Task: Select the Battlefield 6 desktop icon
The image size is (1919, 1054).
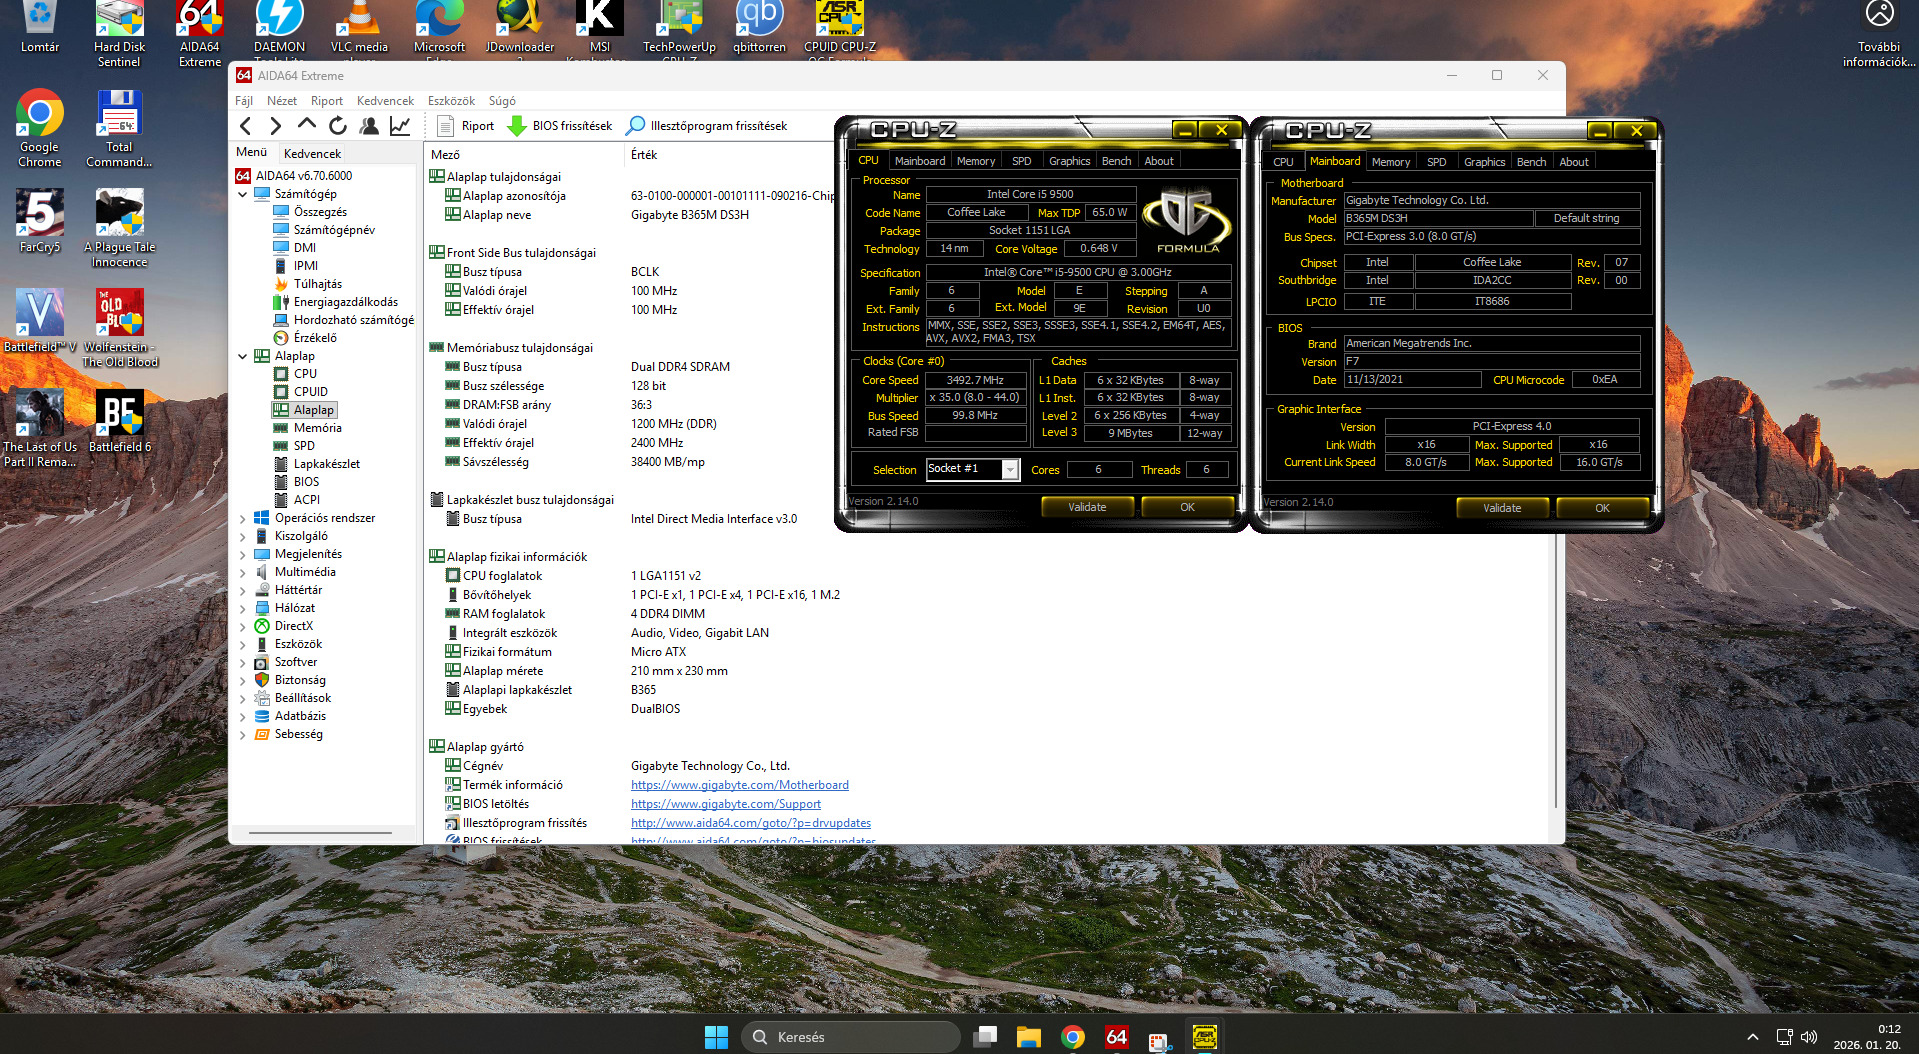Action: click(x=120, y=421)
